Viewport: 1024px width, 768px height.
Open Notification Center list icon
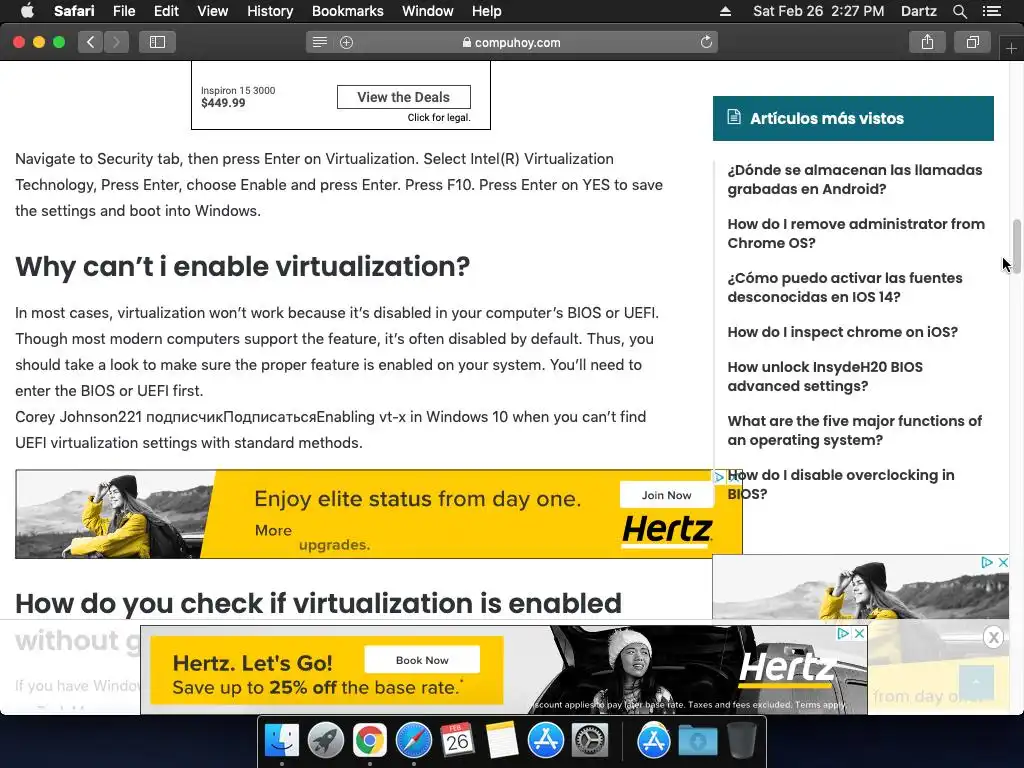991,11
